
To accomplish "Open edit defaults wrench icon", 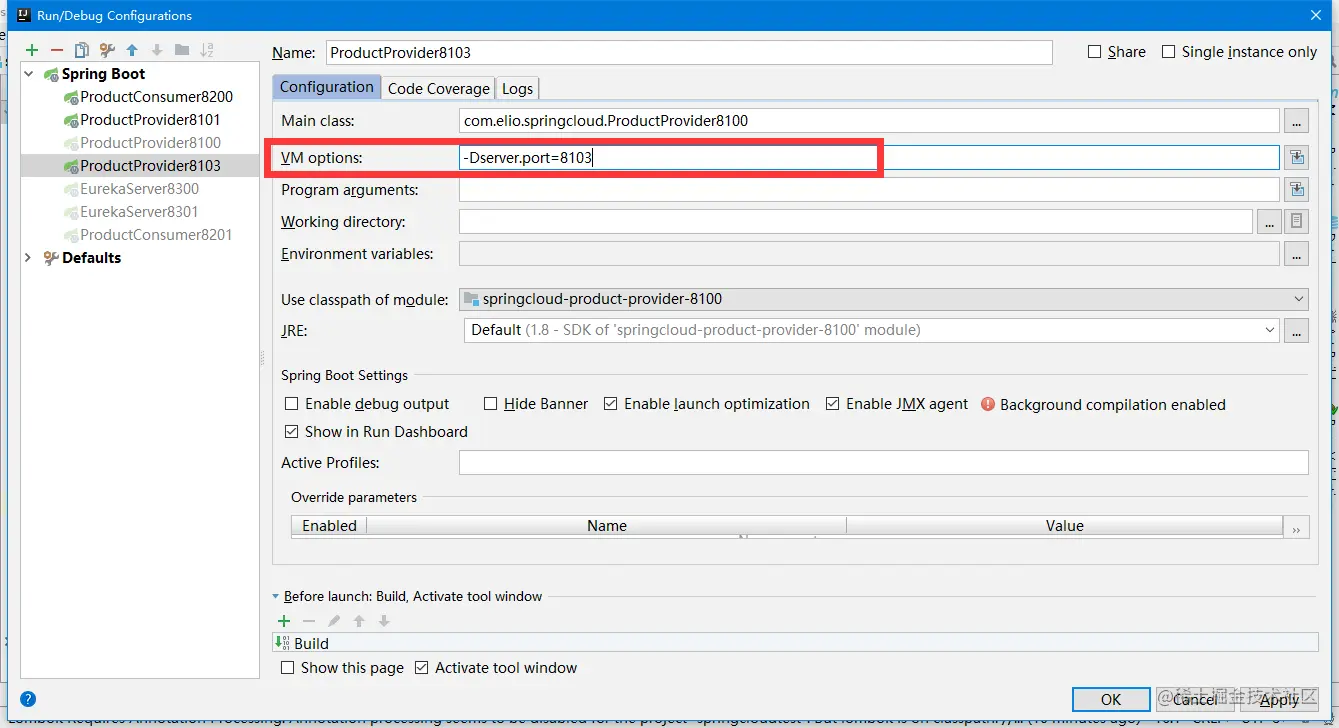I will pyautogui.click(x=107, y=50).
